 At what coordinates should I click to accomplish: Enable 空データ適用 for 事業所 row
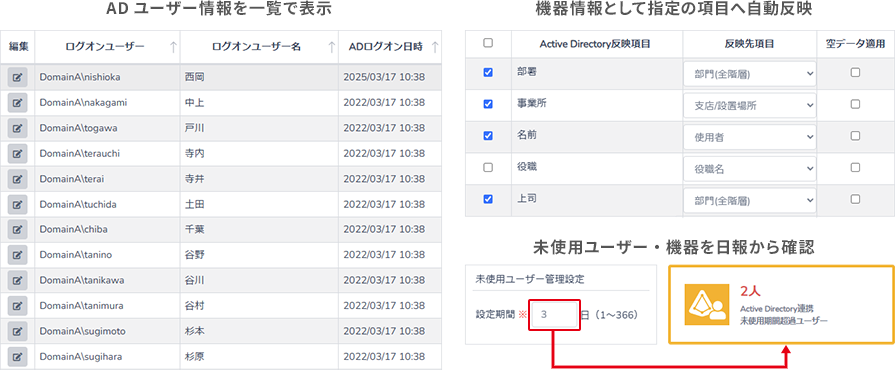pyautogui.click(x=855, y=104)
